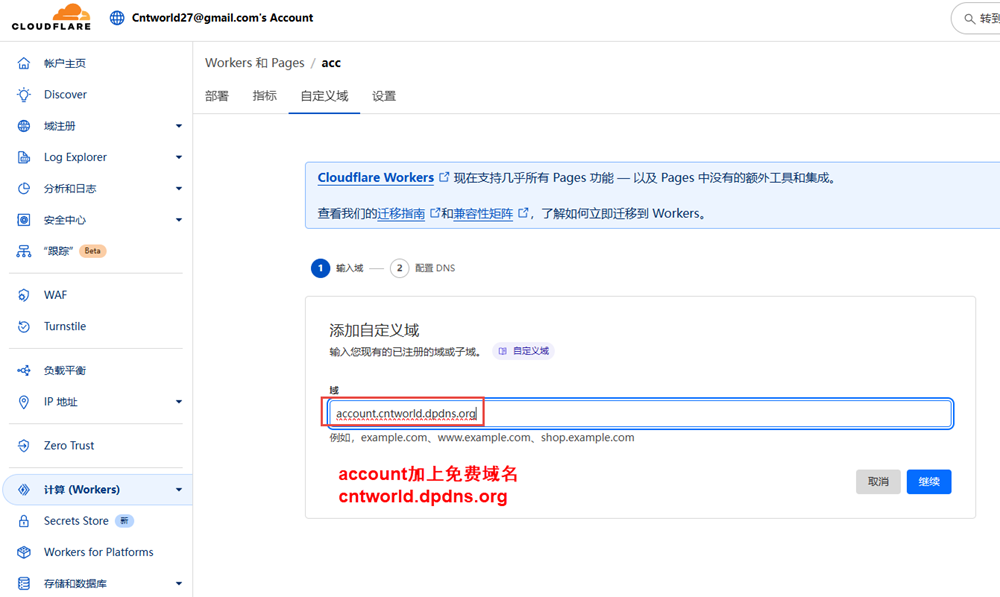Open the 设置 tab
Viewport: 1000px width, 597px height.
[384, 96]
